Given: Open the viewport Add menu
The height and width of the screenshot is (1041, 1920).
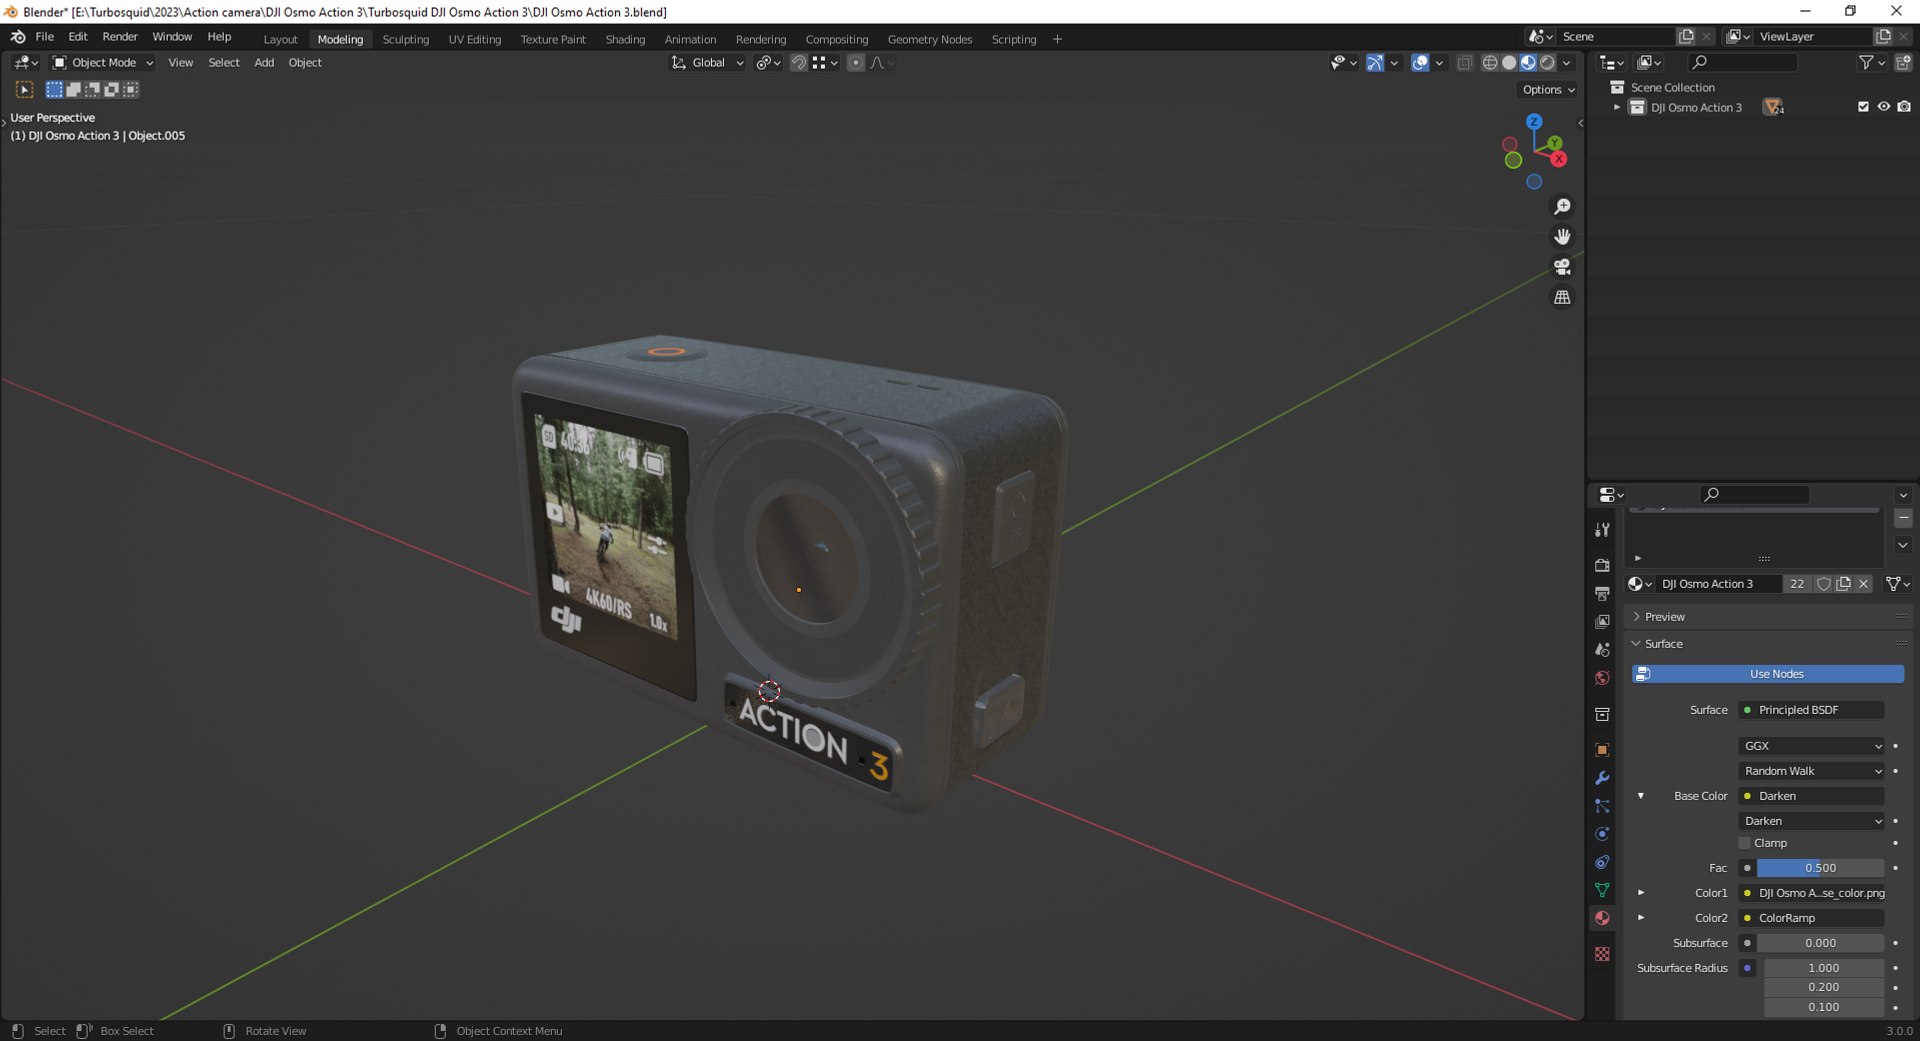Looking at the screenshot, I should (x=264, y=63).
